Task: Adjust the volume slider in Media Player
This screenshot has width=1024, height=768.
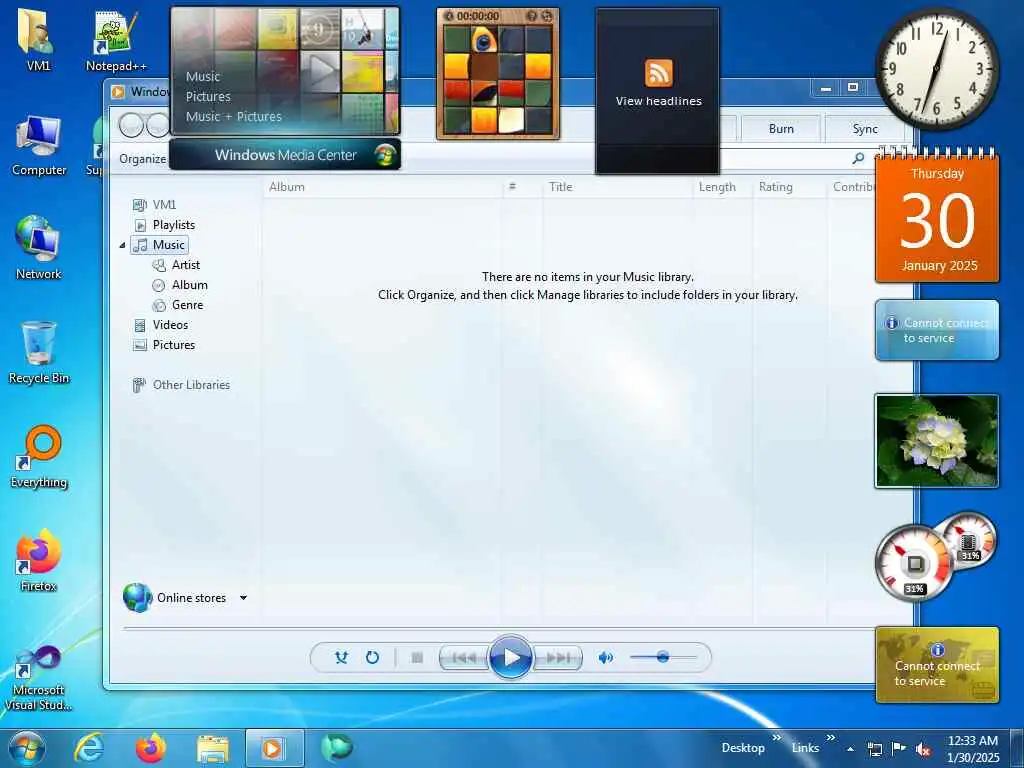Action: coord(662,657)
